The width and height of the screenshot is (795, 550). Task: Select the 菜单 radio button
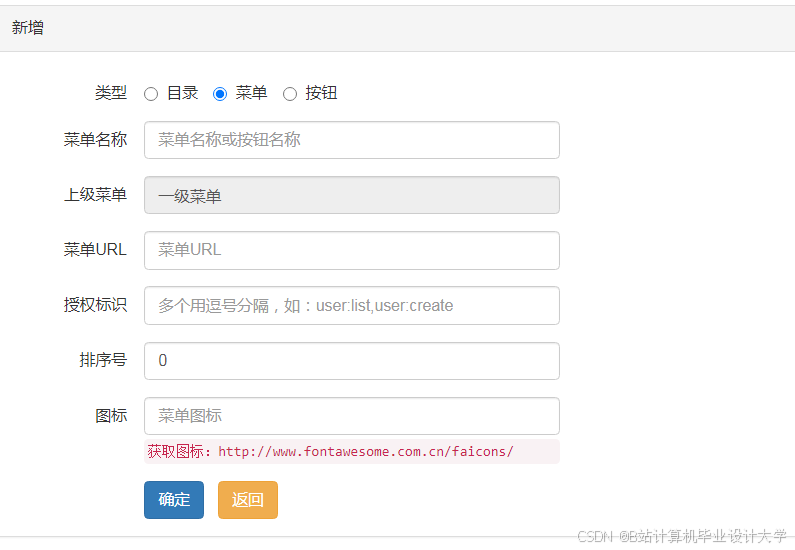coord(220,94)
